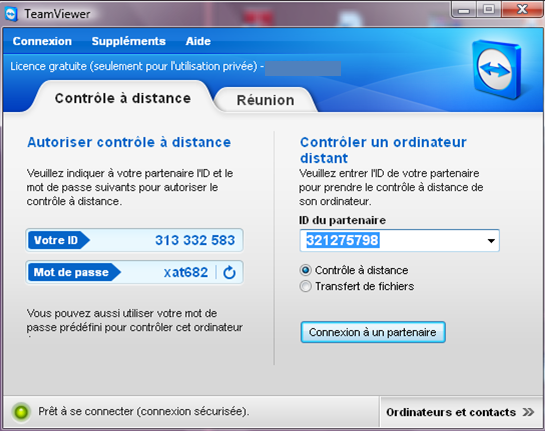Select Contrôle à distance radio button
Screen dimensions: 545x431
pyautogui.click(x=305, y=270)
